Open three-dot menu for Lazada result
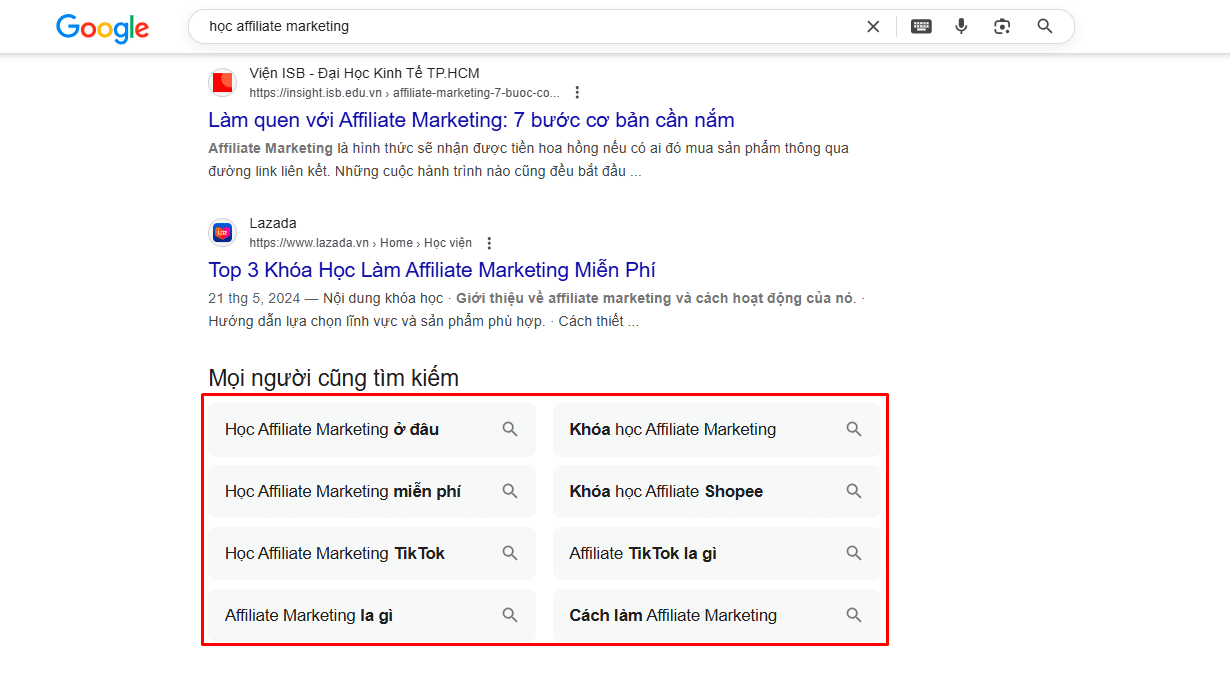1230x676 pixels. coord(489,243)
